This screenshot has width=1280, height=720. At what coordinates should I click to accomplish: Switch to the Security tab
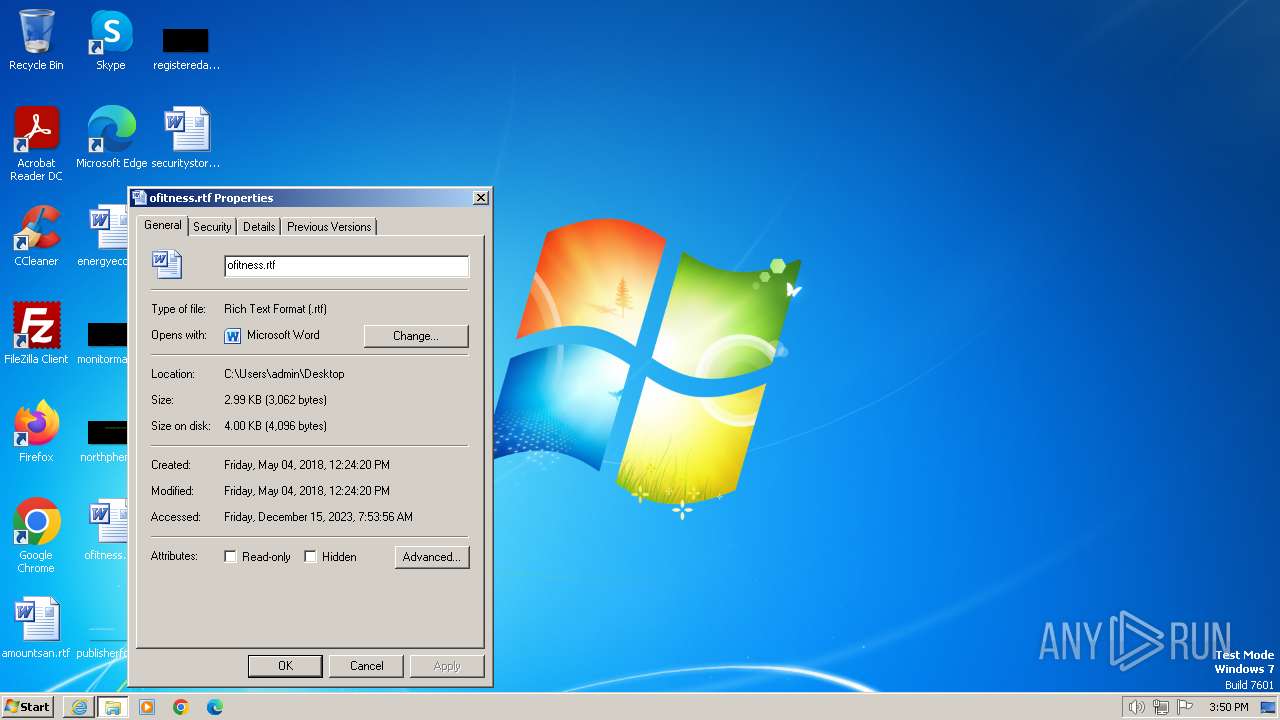pos(212,227)
